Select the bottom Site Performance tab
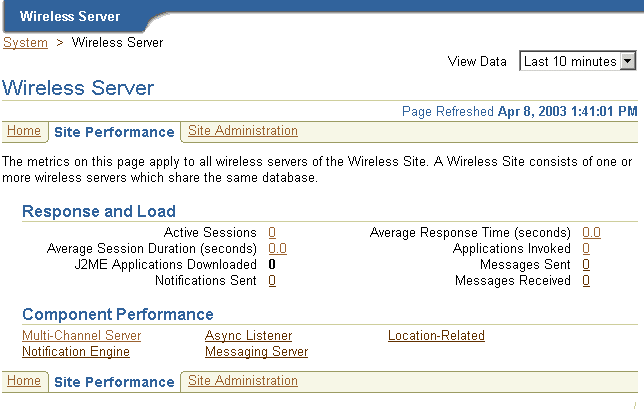This screenshot has height=409, width=644. 114,382
